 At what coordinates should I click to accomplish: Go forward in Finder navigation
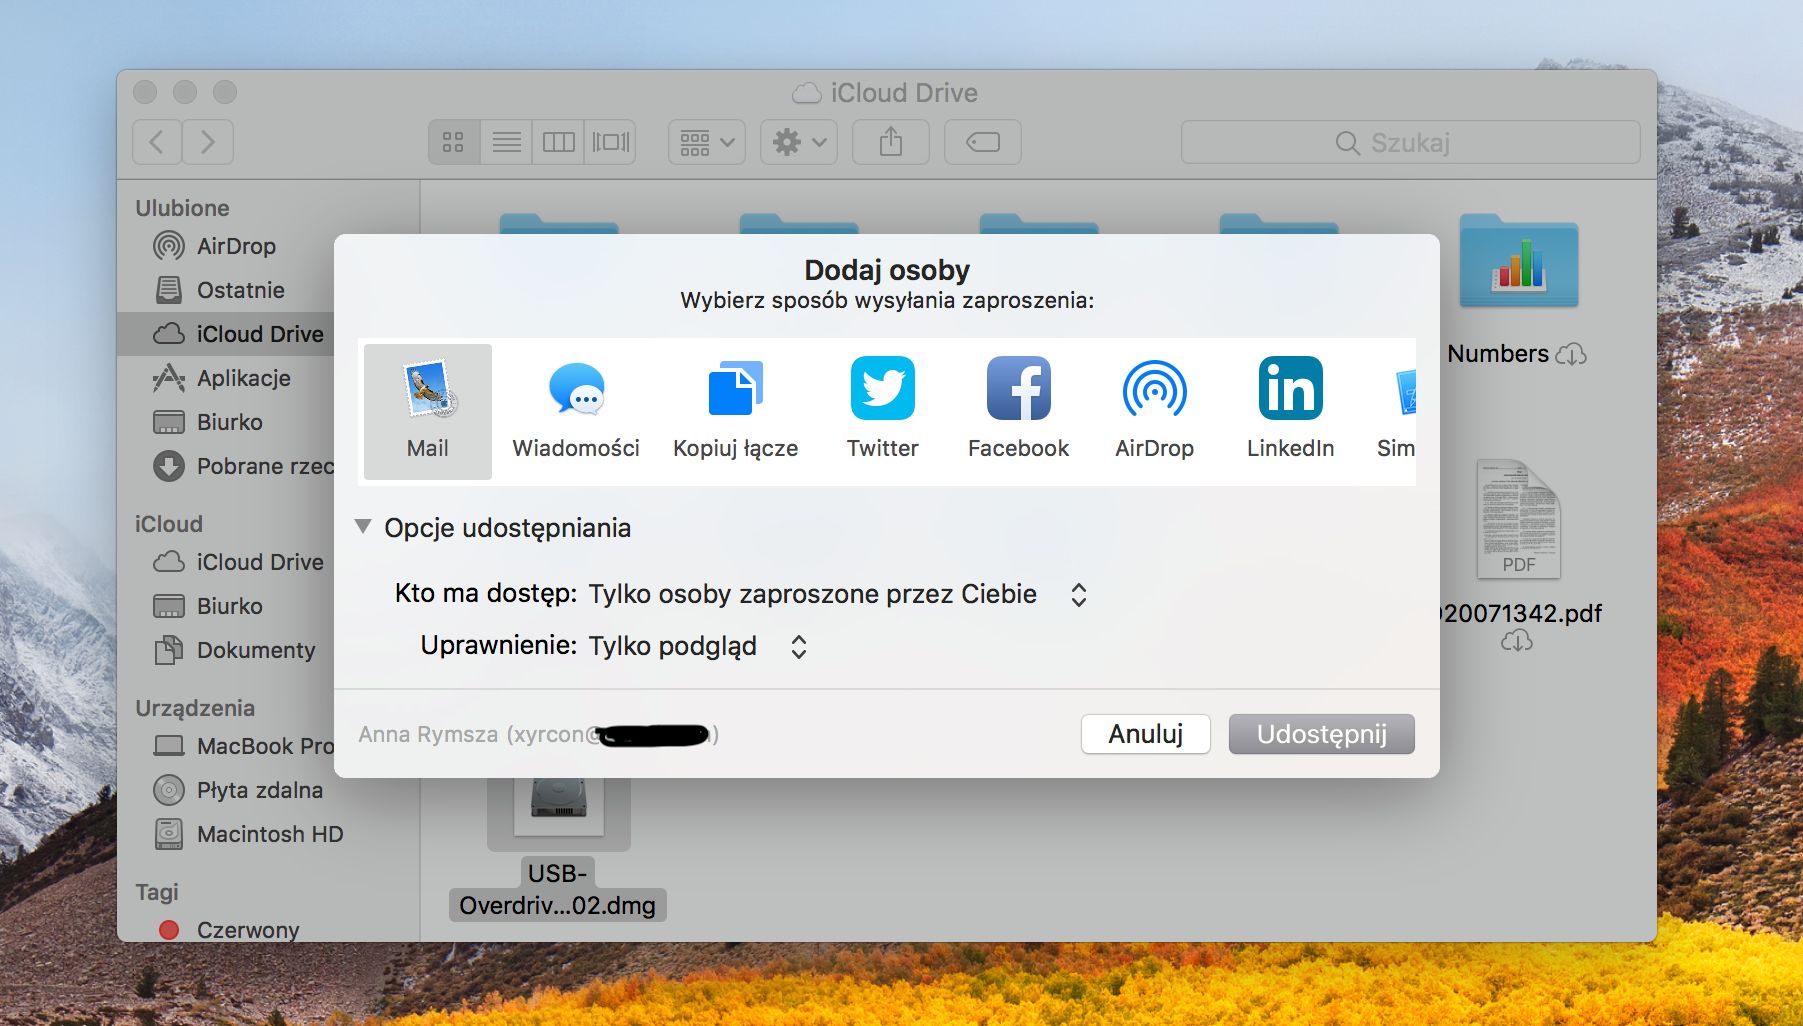[x=208, y=142]
